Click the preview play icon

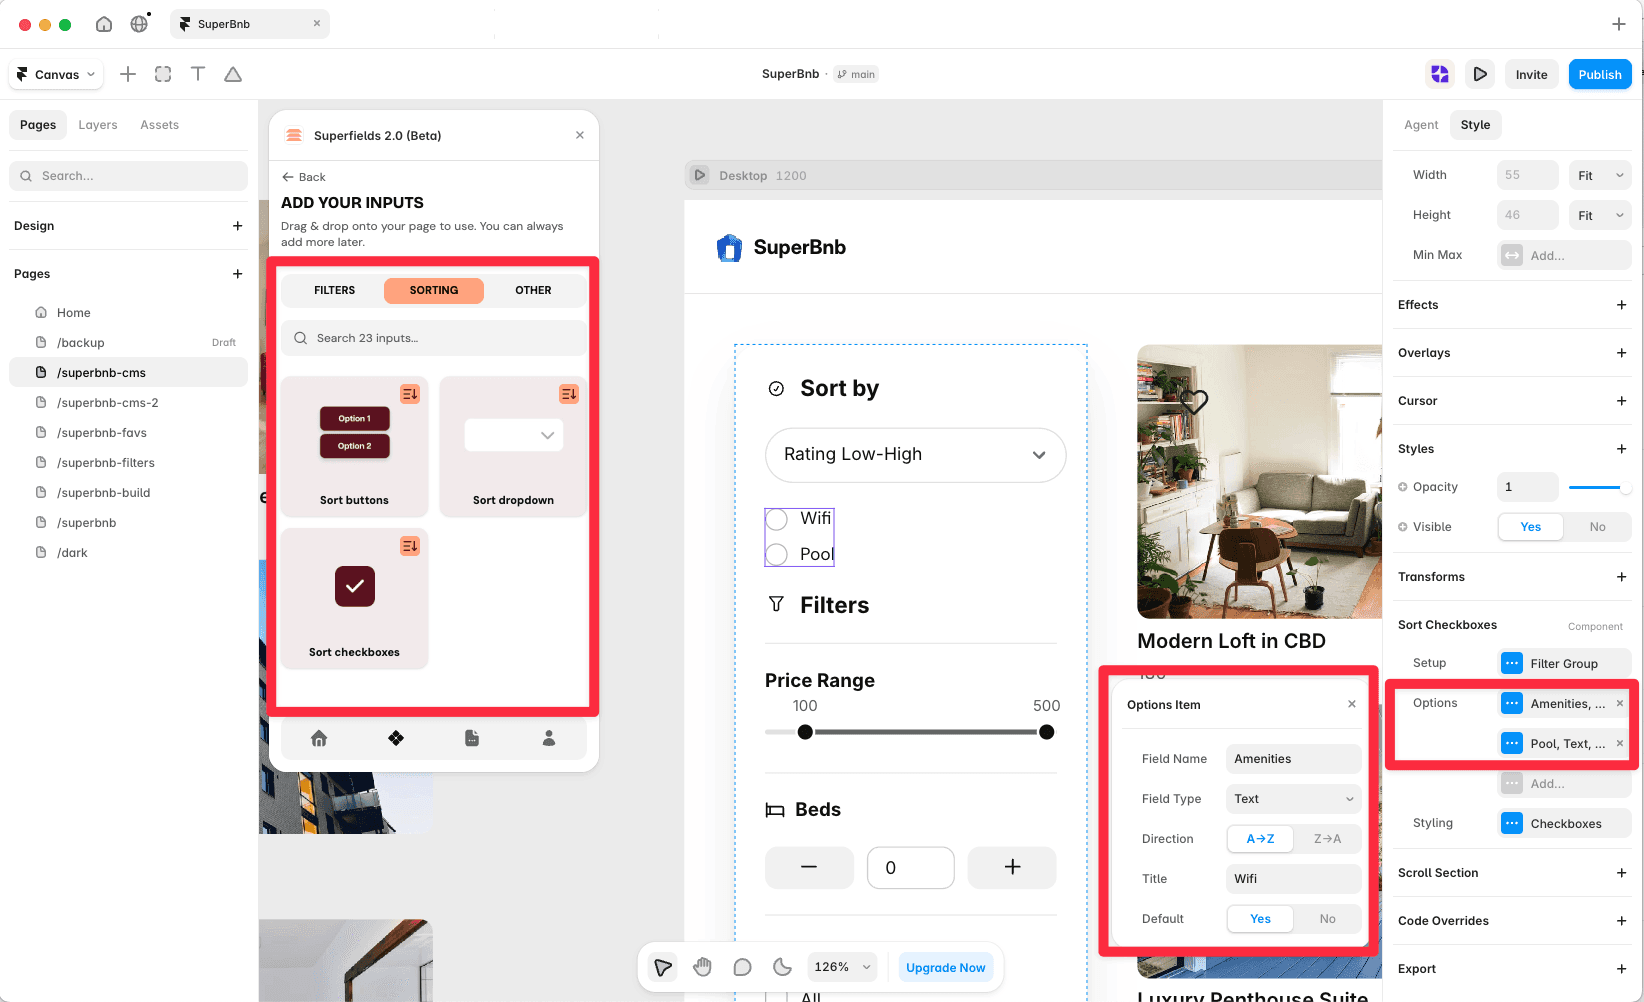(1480, 74)
